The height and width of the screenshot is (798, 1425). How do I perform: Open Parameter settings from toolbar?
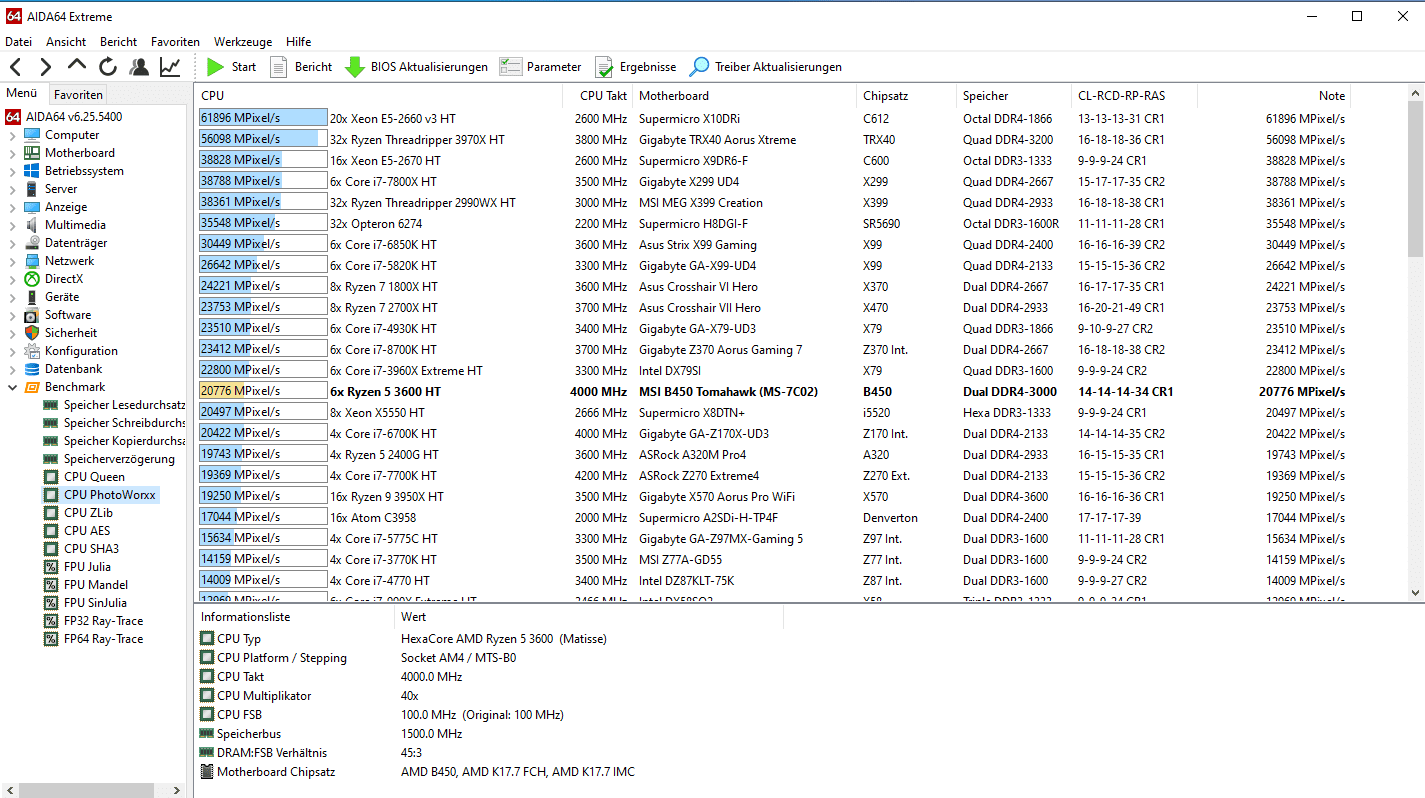pos(540,67)
